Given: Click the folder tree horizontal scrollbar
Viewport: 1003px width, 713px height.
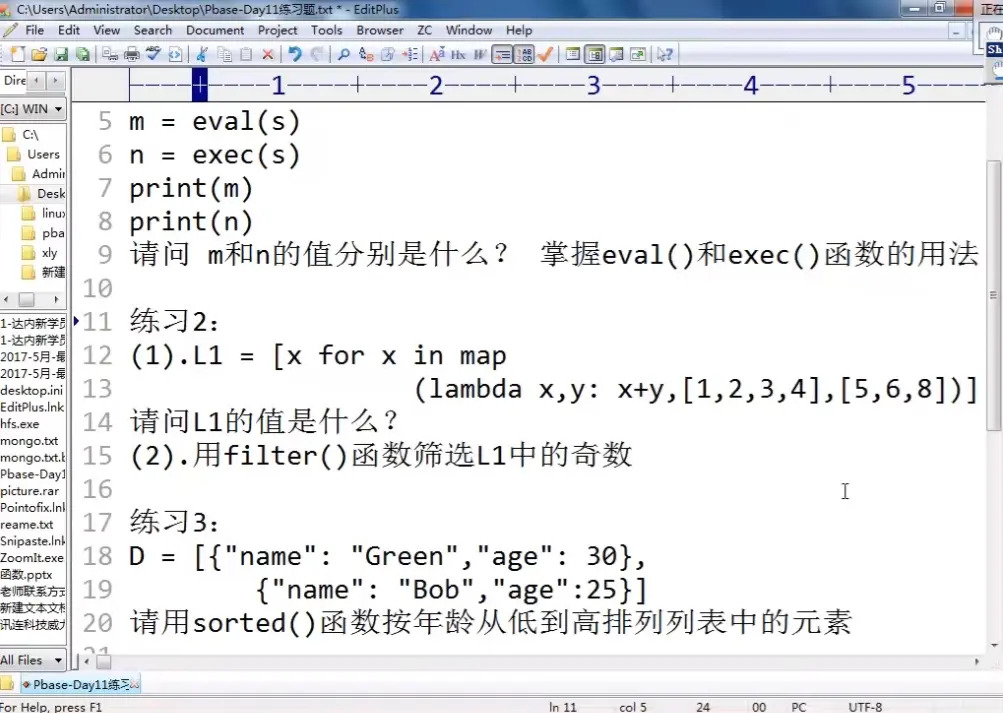Looking at the screenshot, I should point(33,299).
